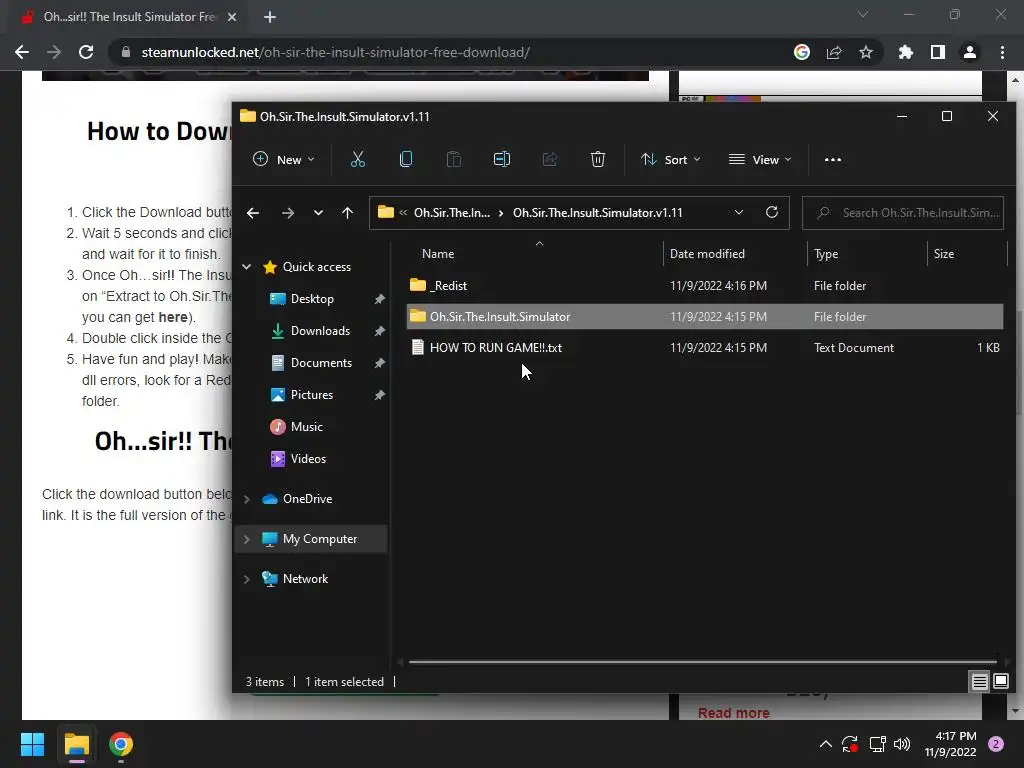Share this page from address bar

[x=834, y=52]
